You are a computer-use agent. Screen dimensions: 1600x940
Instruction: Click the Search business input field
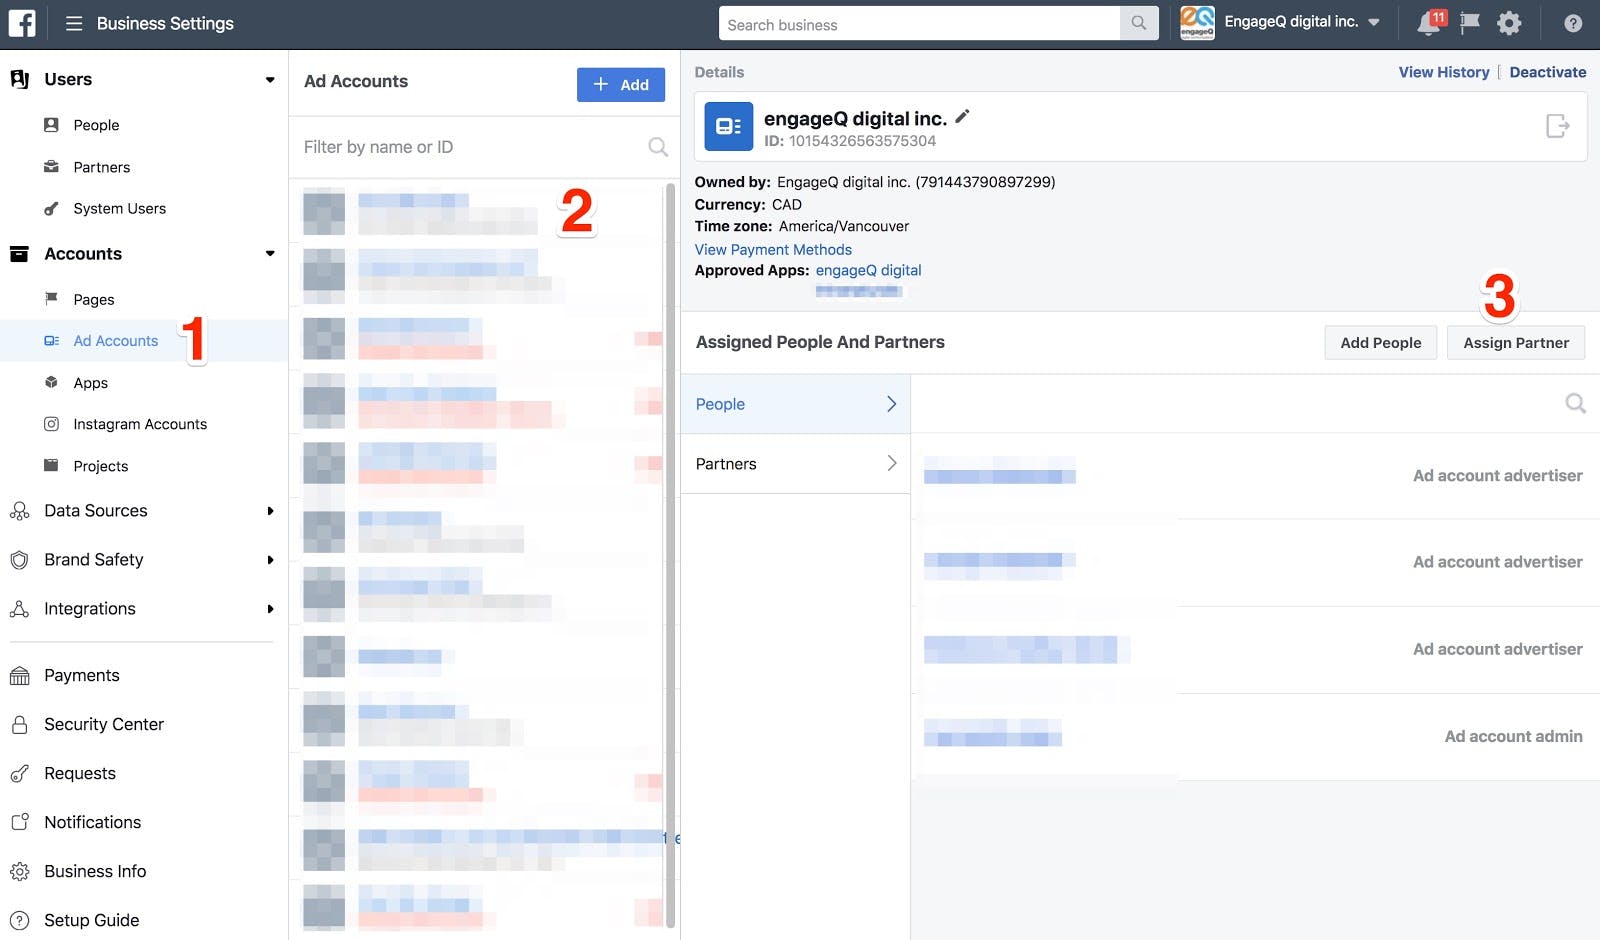[920, 24]
